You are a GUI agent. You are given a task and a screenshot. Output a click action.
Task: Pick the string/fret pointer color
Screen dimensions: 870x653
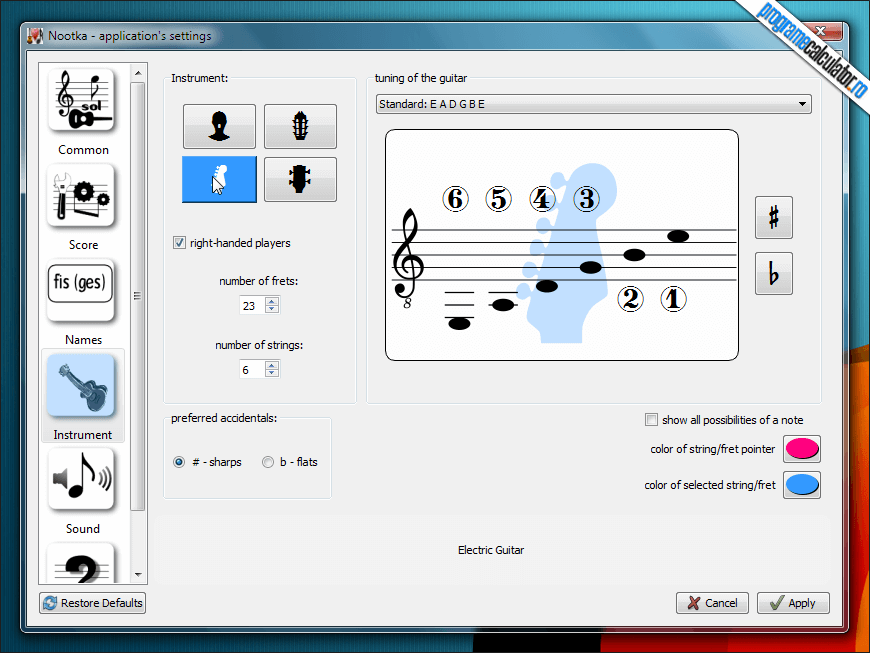pos(802,449)
